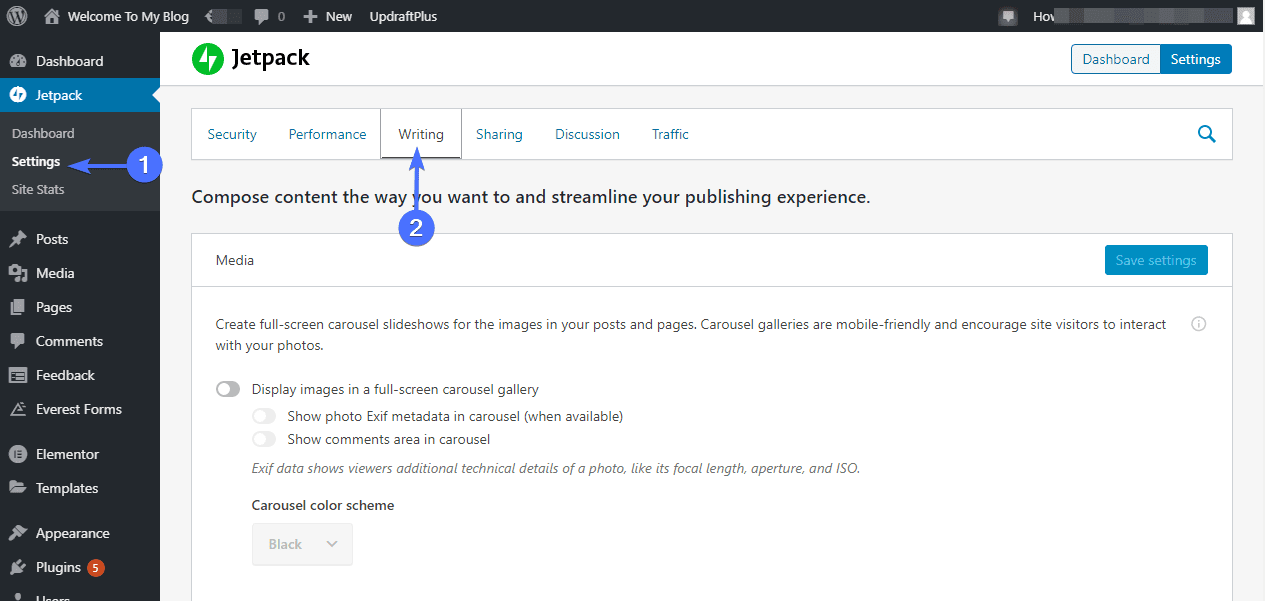The image size is (1265, 601).
Task: Toggle Show photo Exif metadata in carousel
Action: coord(264,416)
